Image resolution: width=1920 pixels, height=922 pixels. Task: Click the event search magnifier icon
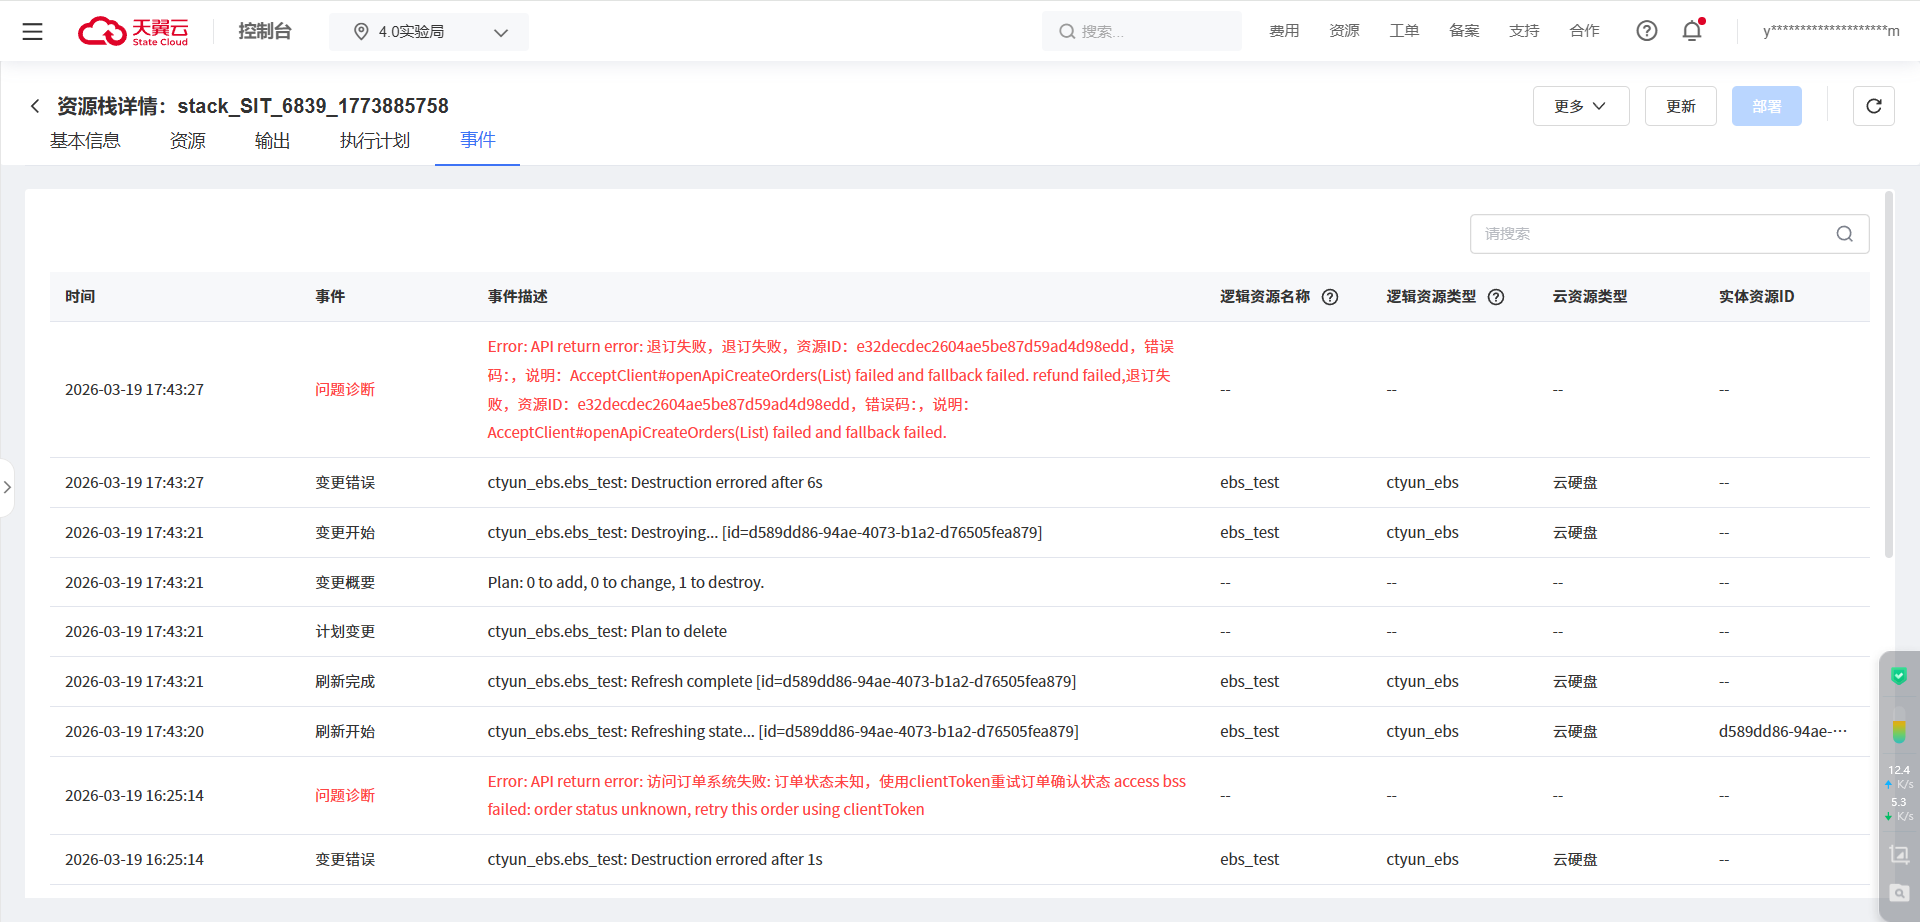1845,234
